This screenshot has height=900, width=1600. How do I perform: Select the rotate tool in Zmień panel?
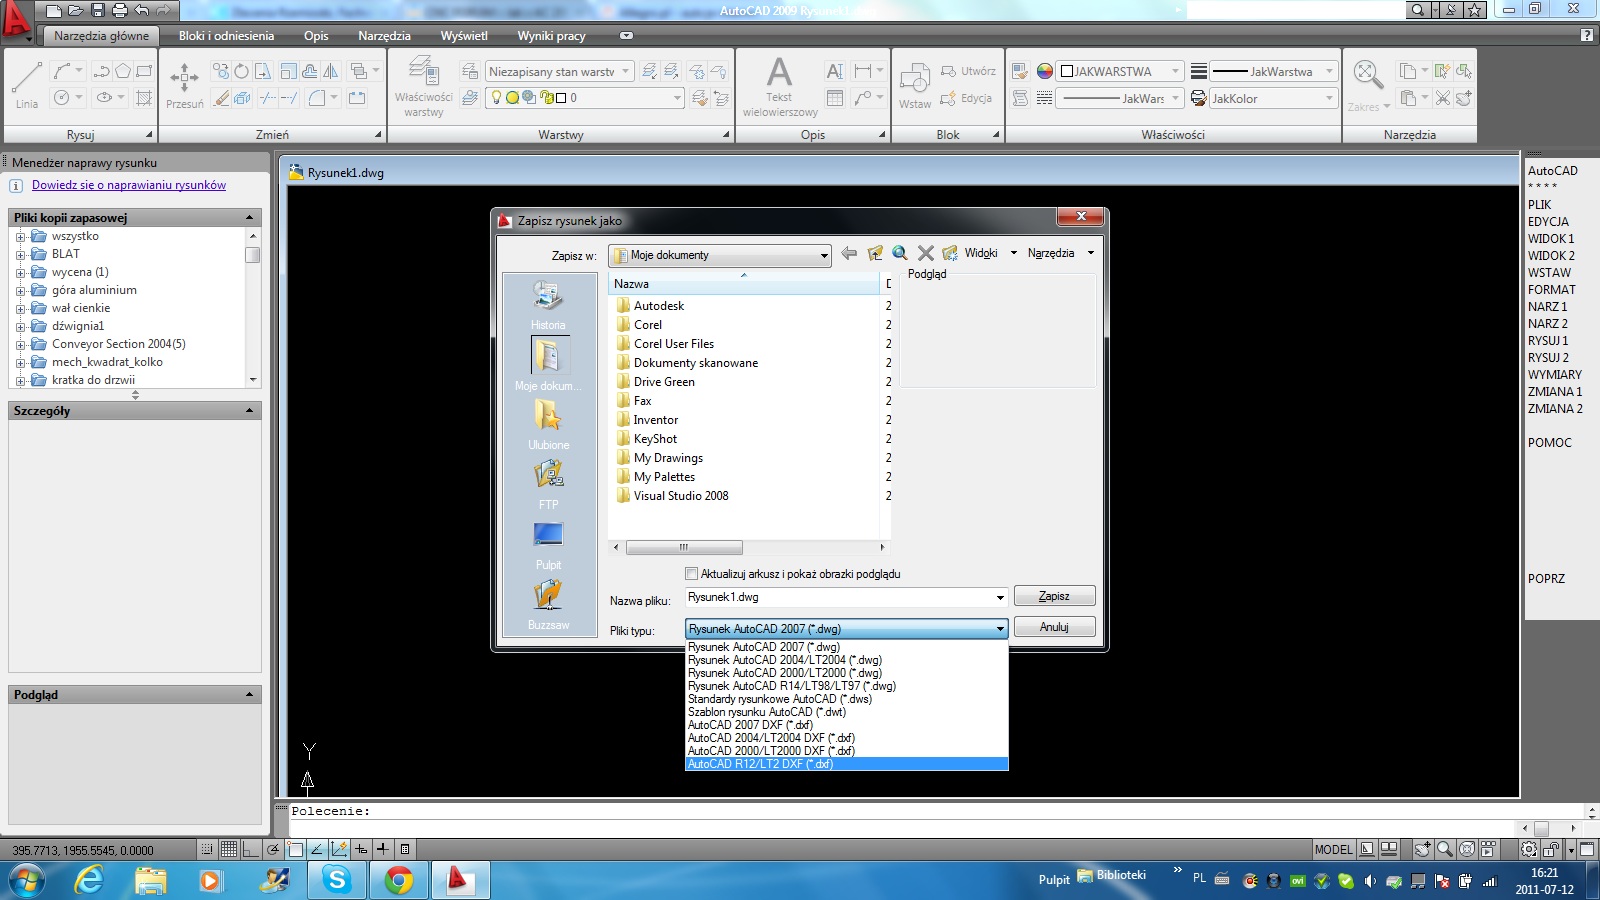[x=241, y=71]
